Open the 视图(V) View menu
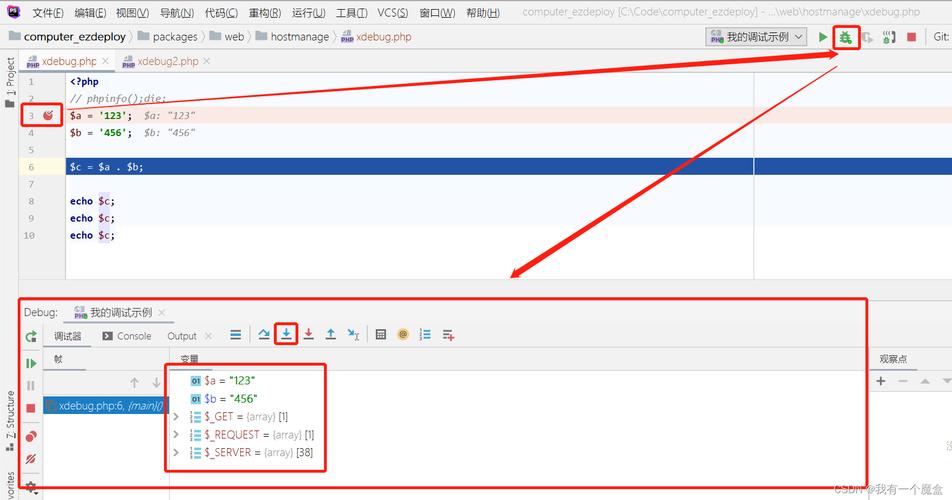Image resolution: width=952 pixels, height=500 pixels. [x=132, y=13]
